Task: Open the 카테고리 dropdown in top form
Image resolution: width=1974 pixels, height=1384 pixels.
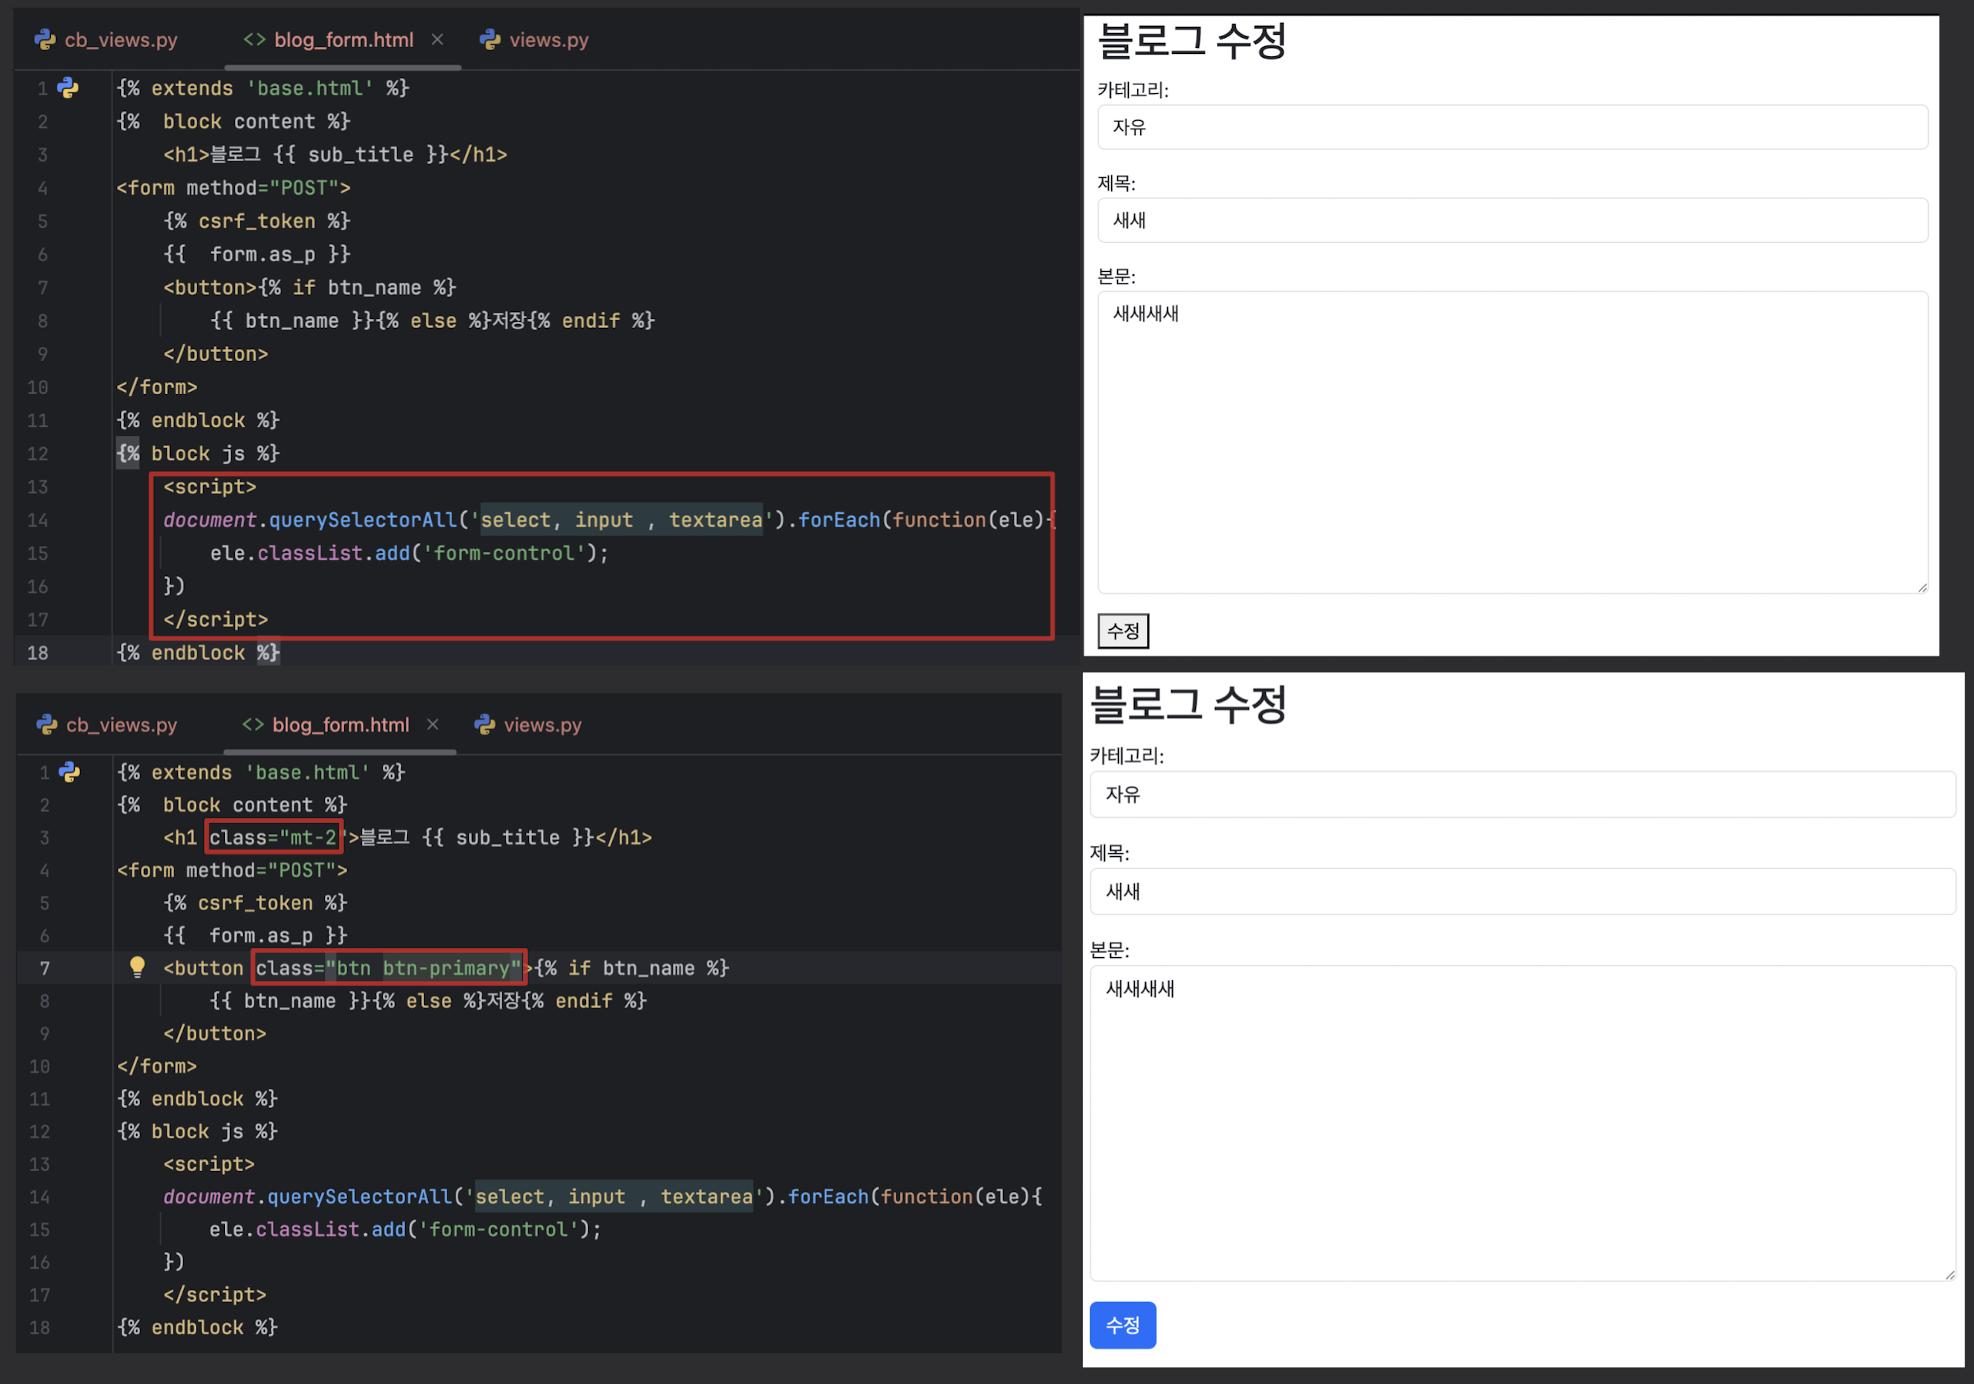Action: coord(1512,127)
